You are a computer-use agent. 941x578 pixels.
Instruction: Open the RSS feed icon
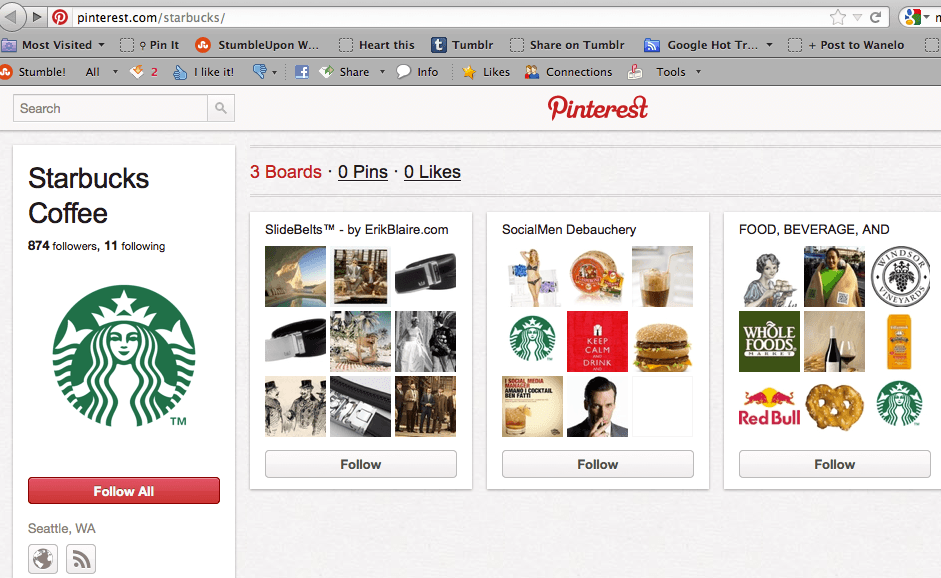pyautogui.click(x=81, y=559)
